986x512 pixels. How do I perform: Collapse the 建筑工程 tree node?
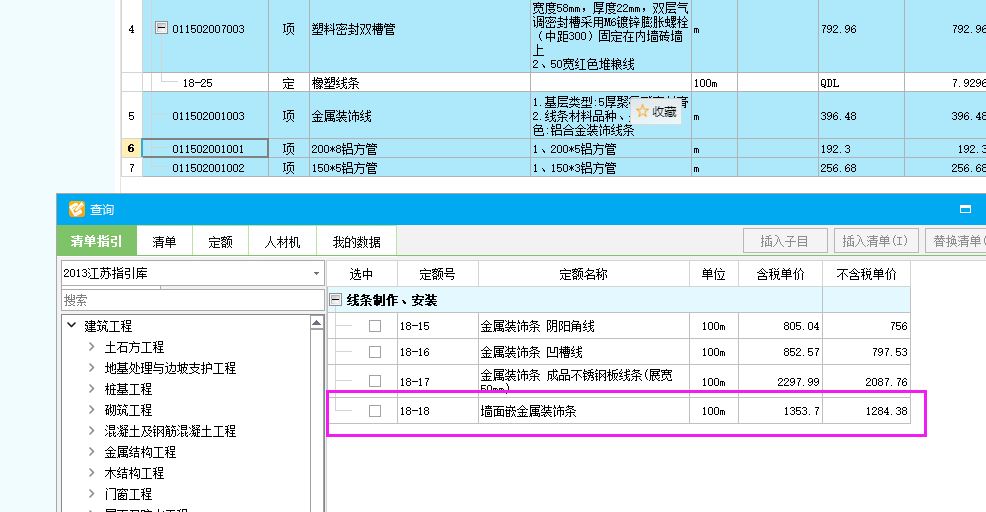[72, 325]
